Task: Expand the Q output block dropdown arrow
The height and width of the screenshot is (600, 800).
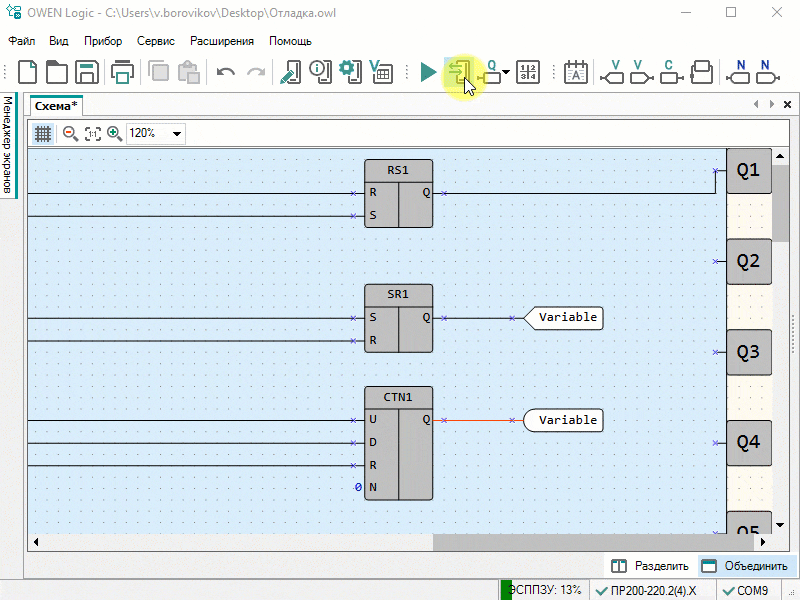Action: pos(507,72)
